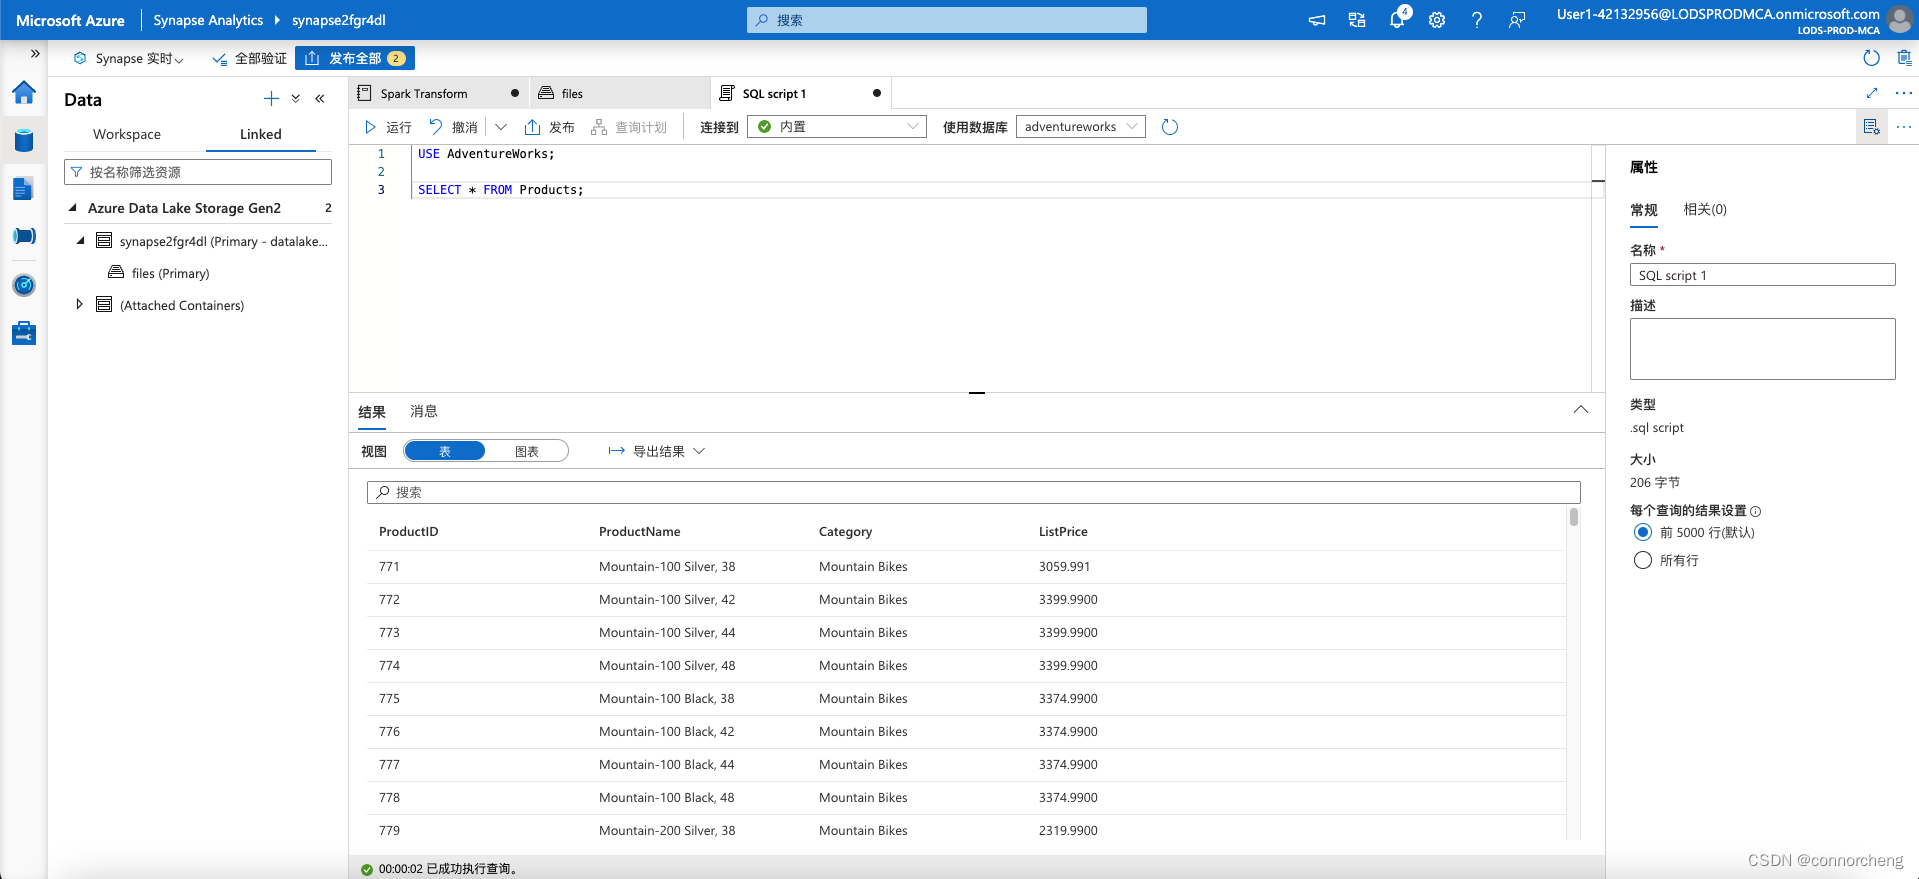Click the results search field
Viewport: 1919px width, 879px height.
(974, 492)
